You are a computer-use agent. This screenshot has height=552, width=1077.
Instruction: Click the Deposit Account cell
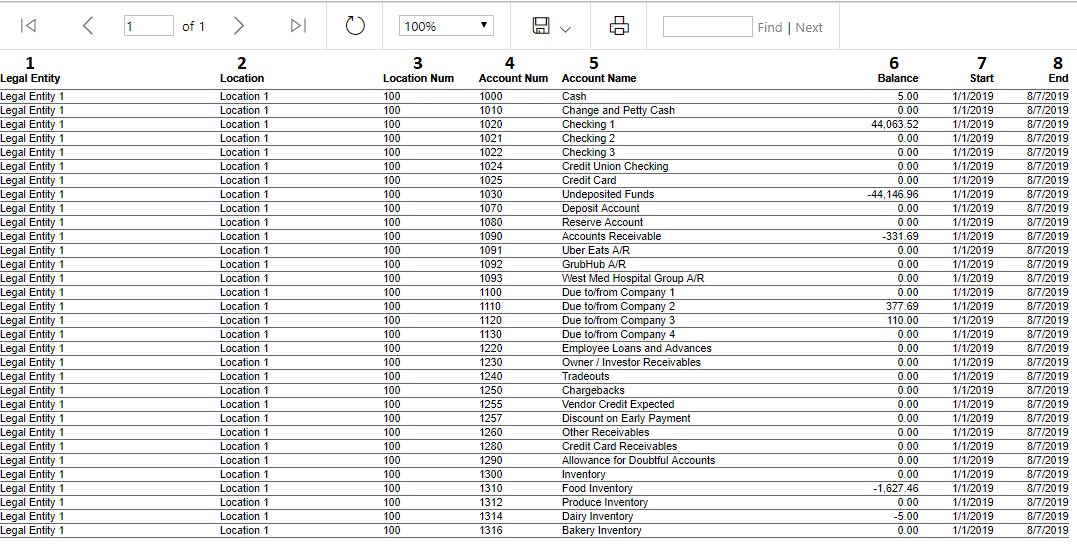click(600, 208)
